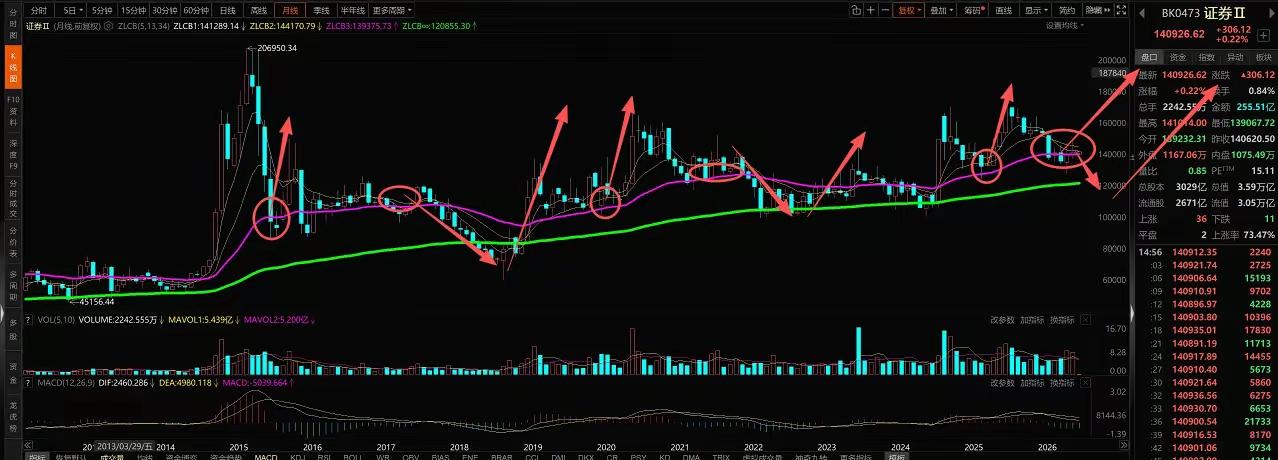Add 证券II to watchlist plus icon
Viewport: 1278px width, 460px height.
[1264, 35]
